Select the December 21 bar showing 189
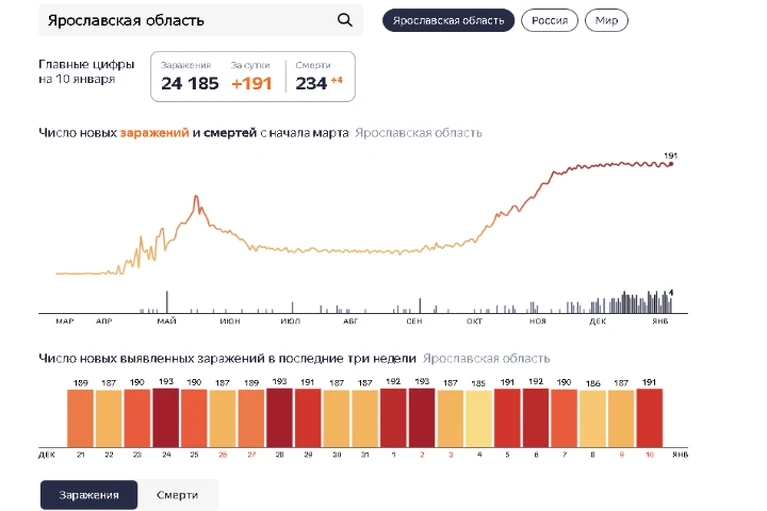 [x=80, y=418]
